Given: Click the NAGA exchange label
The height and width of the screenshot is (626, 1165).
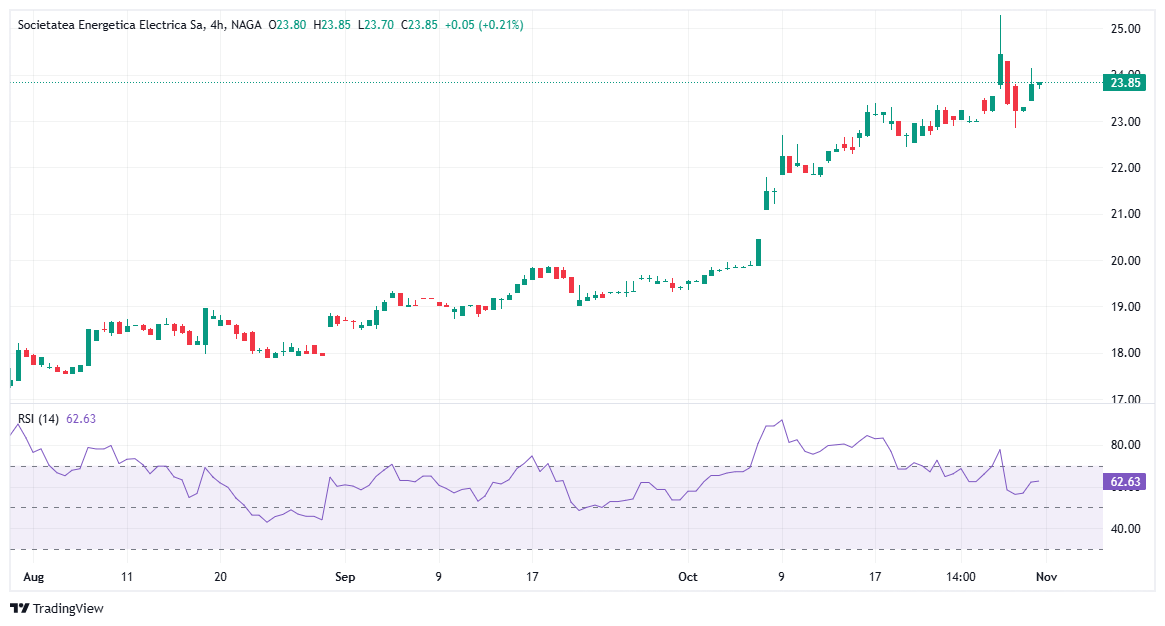Looking at the screenshot, I should click(x=247, y=25).
